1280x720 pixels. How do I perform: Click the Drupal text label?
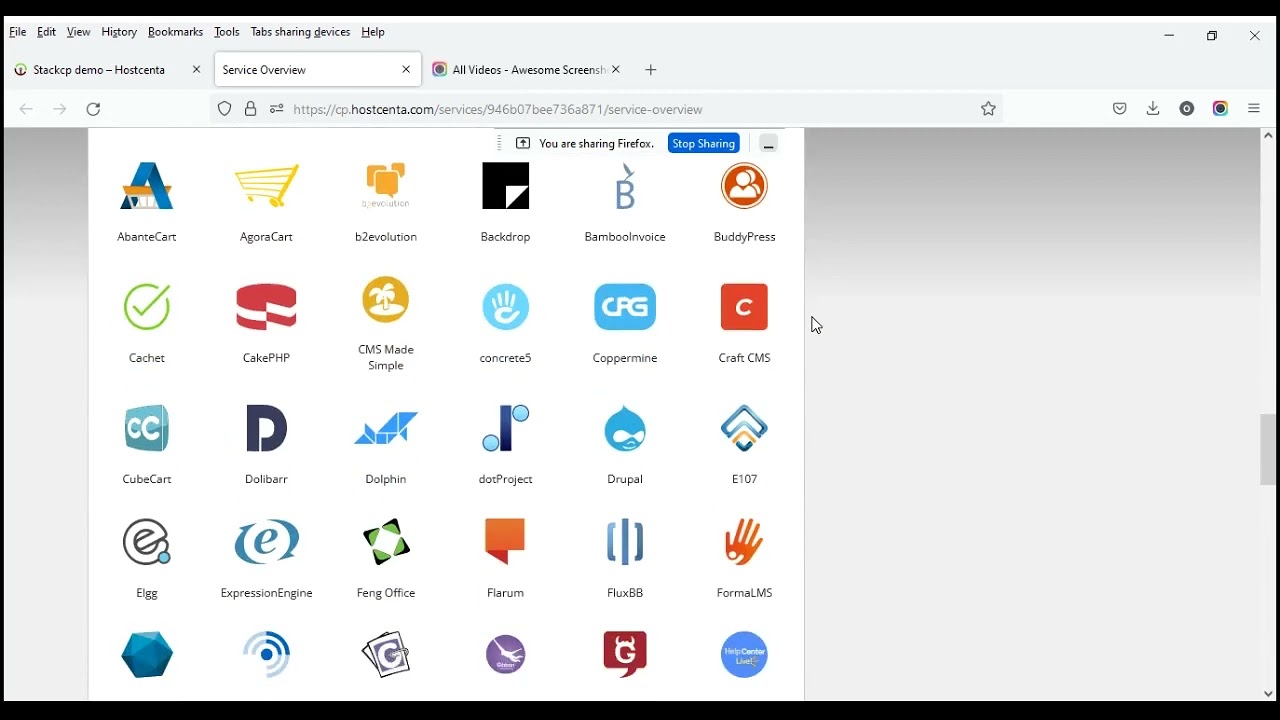click(x=626, y=480)
